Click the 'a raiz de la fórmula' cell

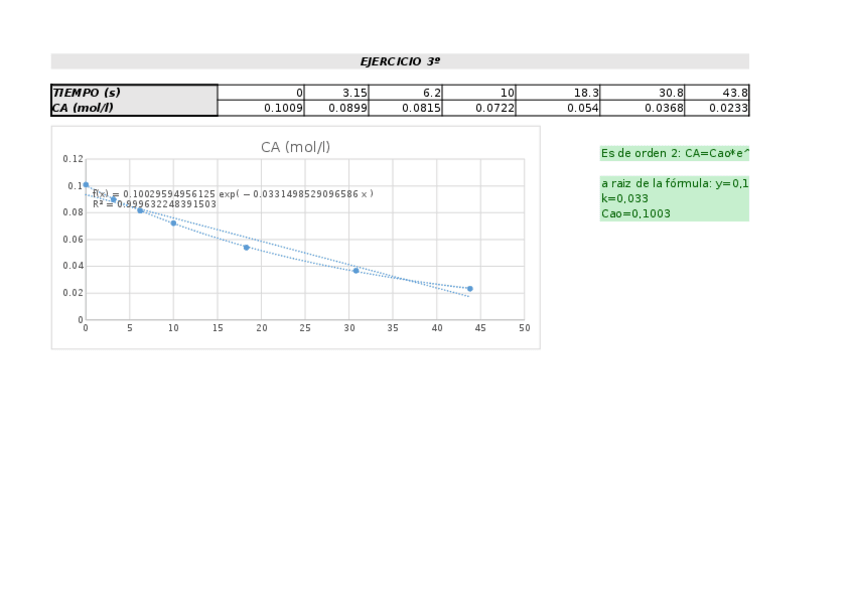tap(674, 183)
